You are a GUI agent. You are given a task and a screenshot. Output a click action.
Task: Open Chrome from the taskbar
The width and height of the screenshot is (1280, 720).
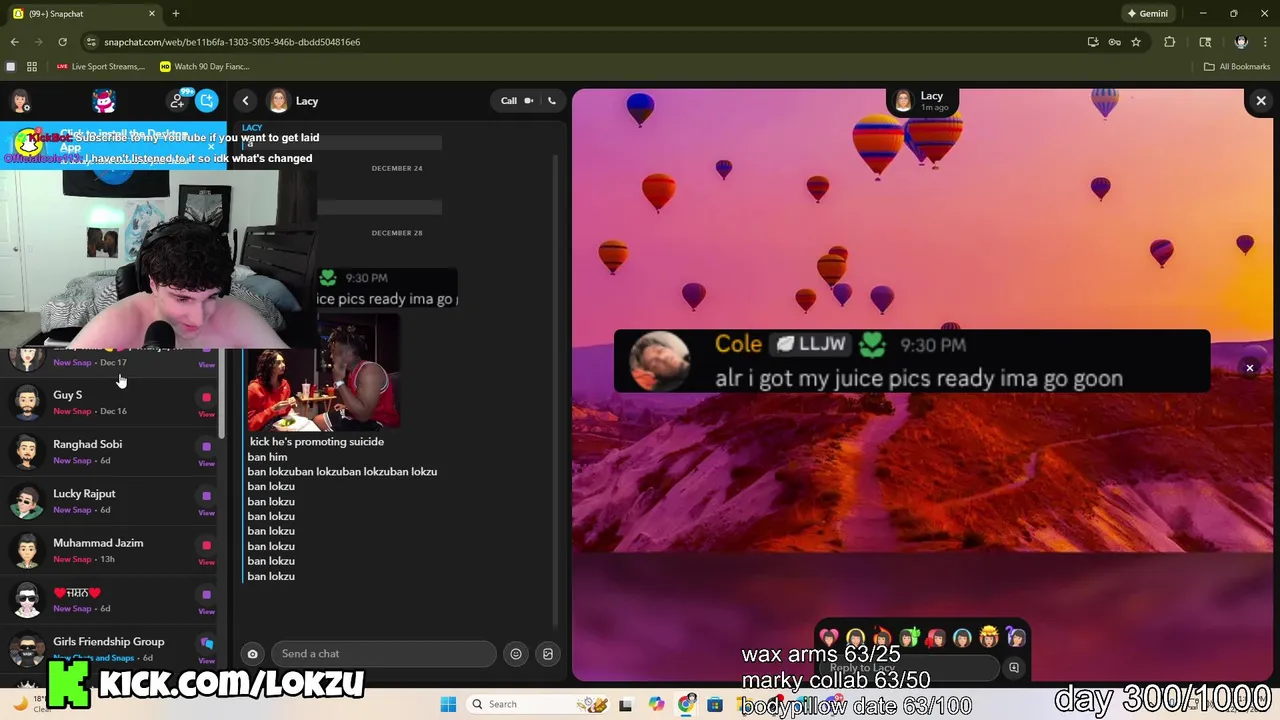coord(686,704)
